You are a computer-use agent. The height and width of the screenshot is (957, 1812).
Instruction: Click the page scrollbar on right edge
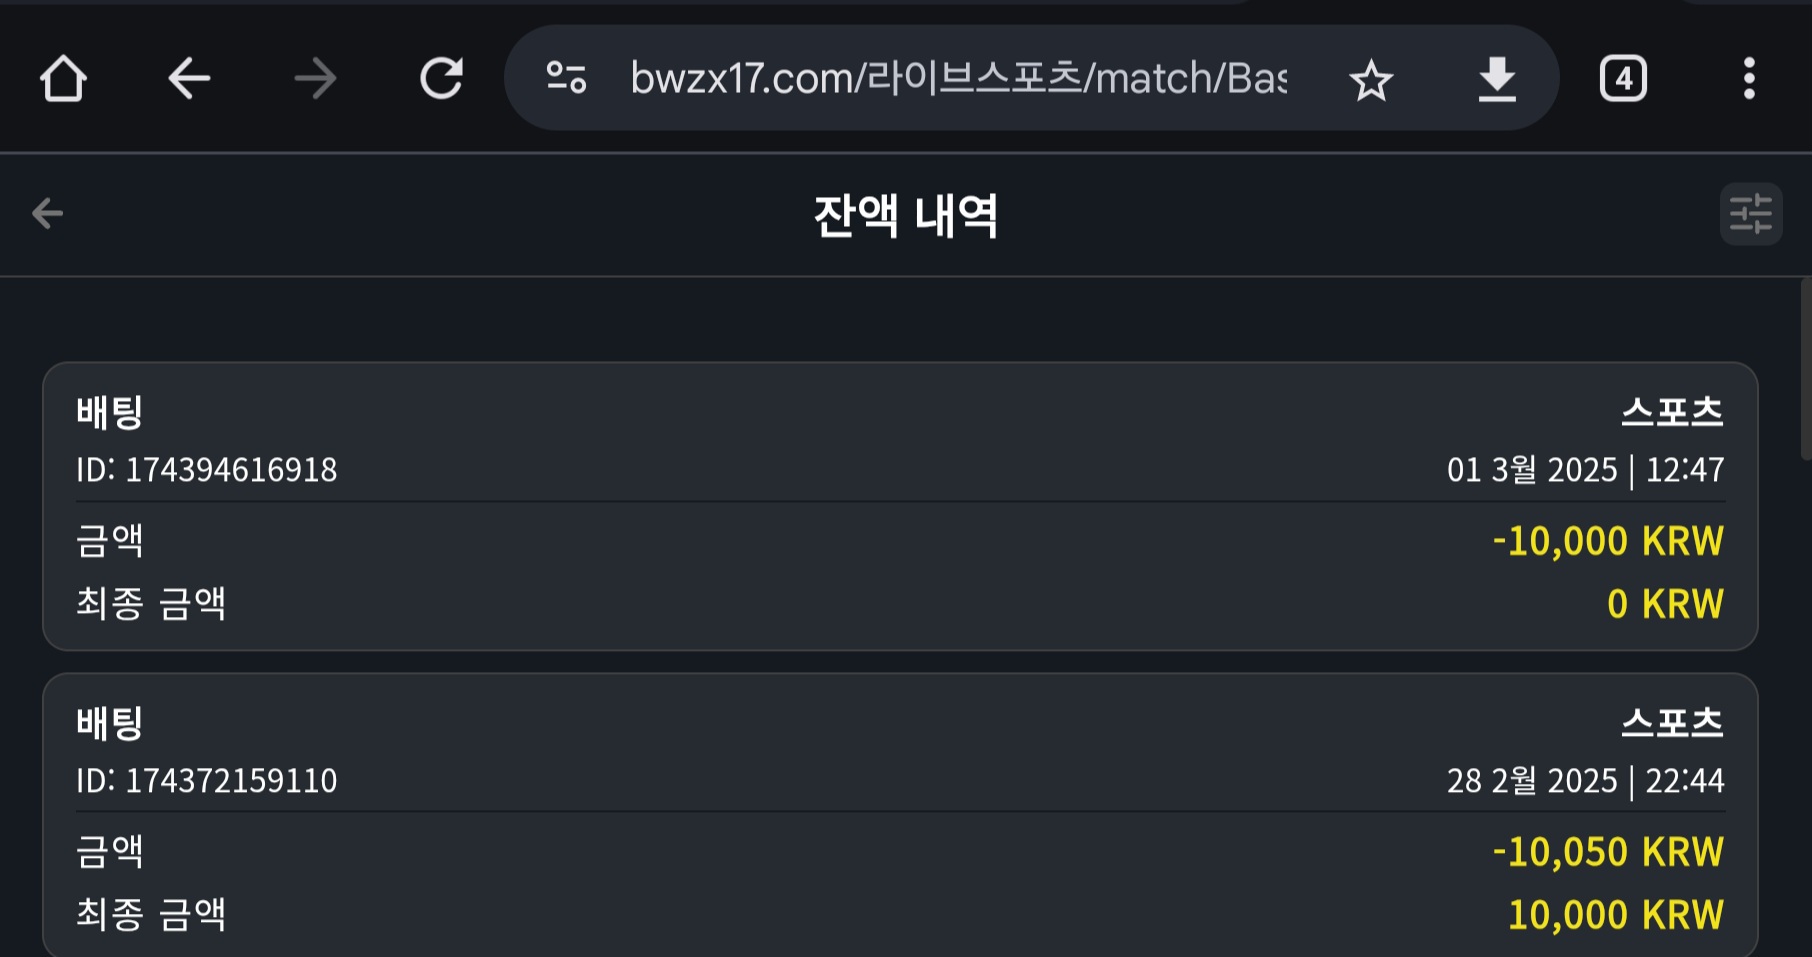[1806, 370]
